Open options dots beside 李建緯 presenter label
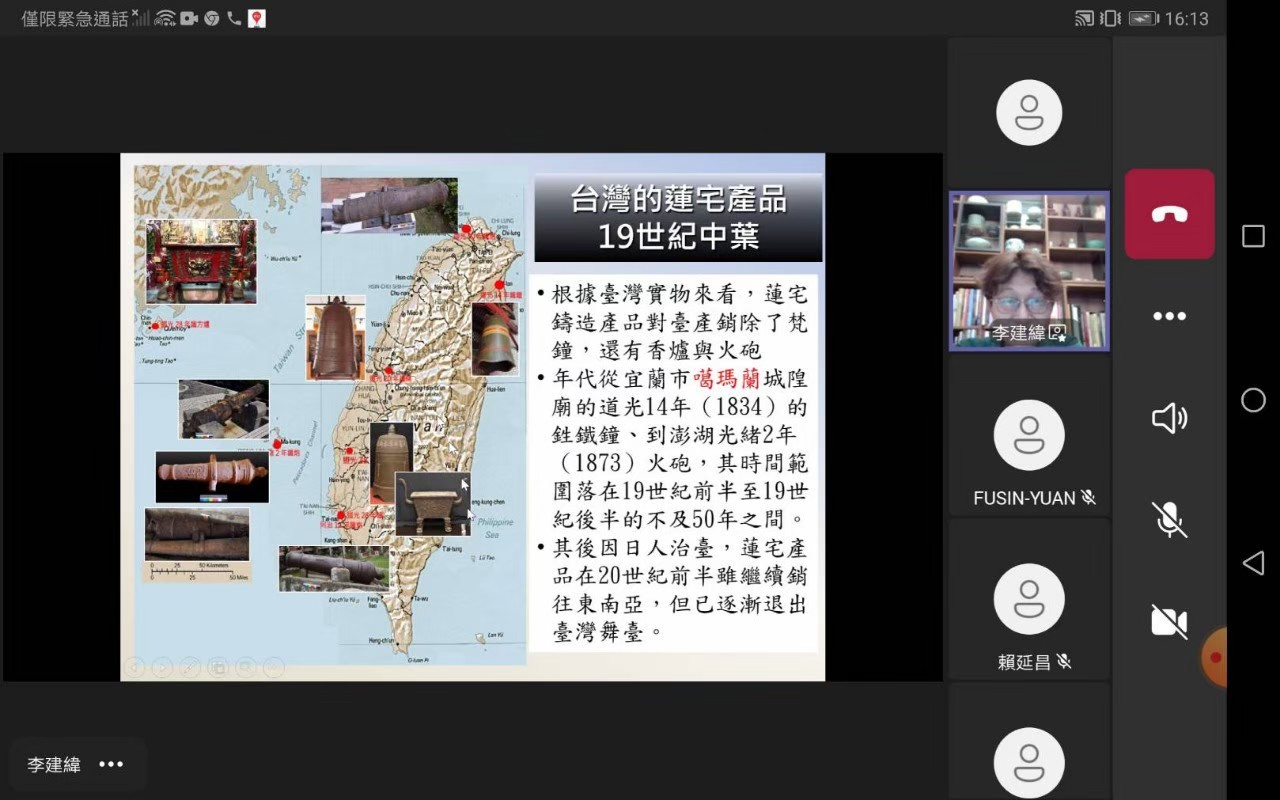This screenshot has height=800, width=1280. [111, 765]
